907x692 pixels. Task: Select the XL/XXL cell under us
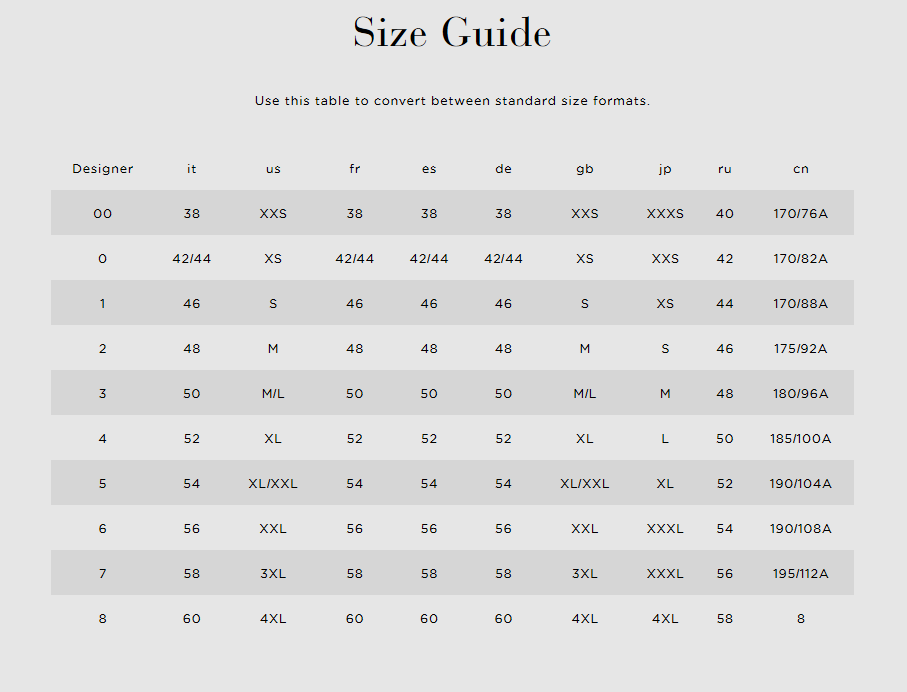click(273, 484)
